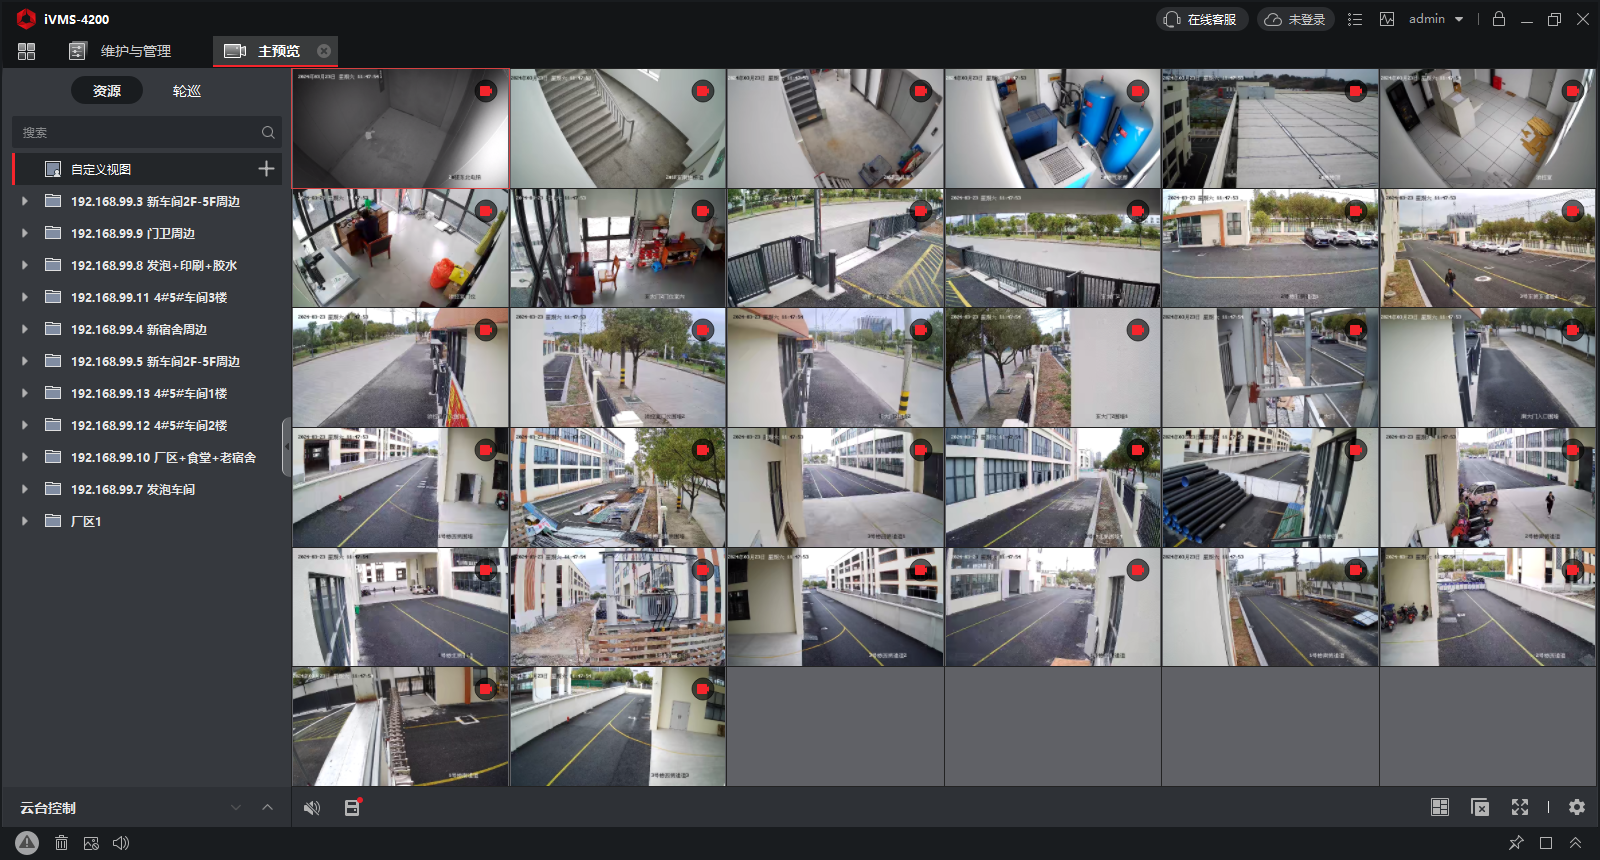This screenshot has width=1600, height=860.
Task: Stop all live views icon
Action: pyautogui.click(x=1480, y=807)
